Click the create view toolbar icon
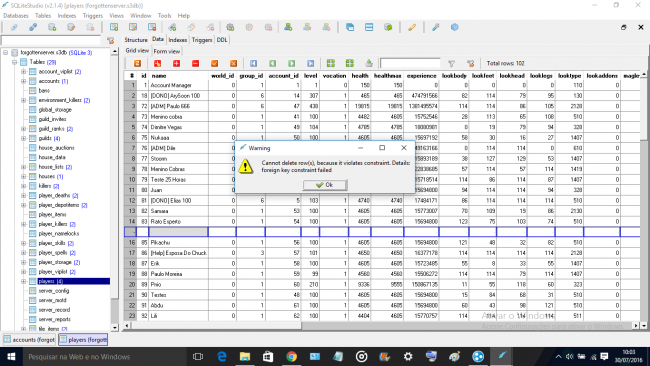 pyautogui.click(x=288, y=27)
